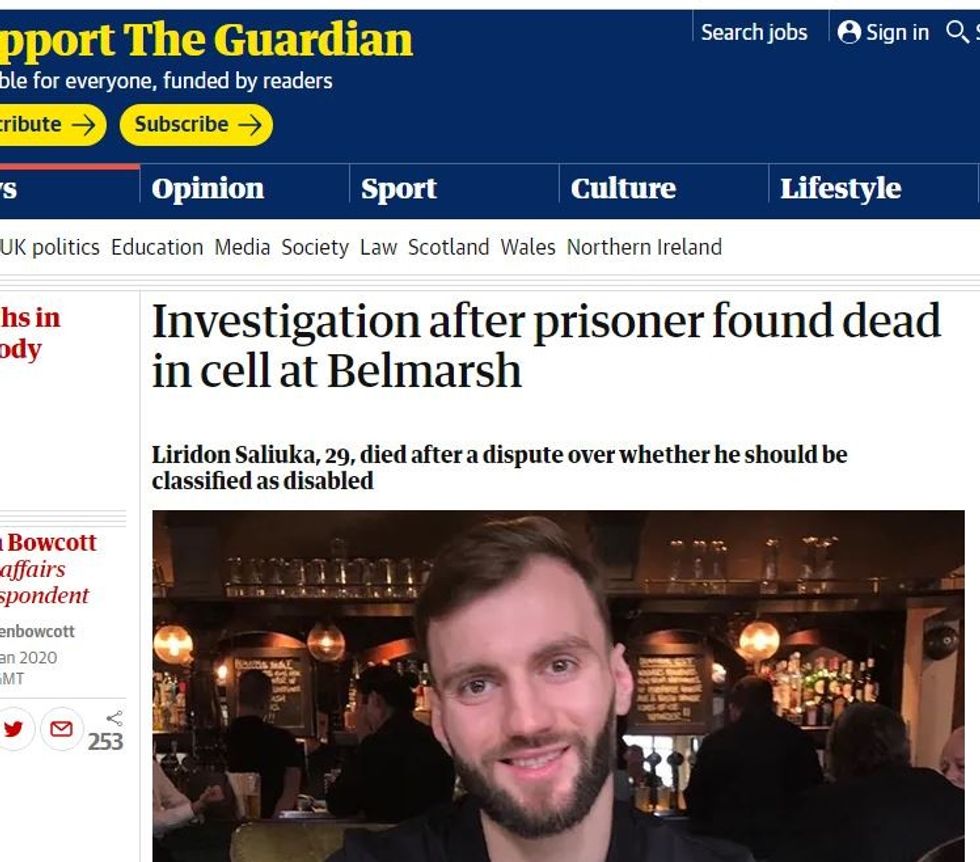Share the article on Twitter
980x862 pixels.
coord(13,729)
